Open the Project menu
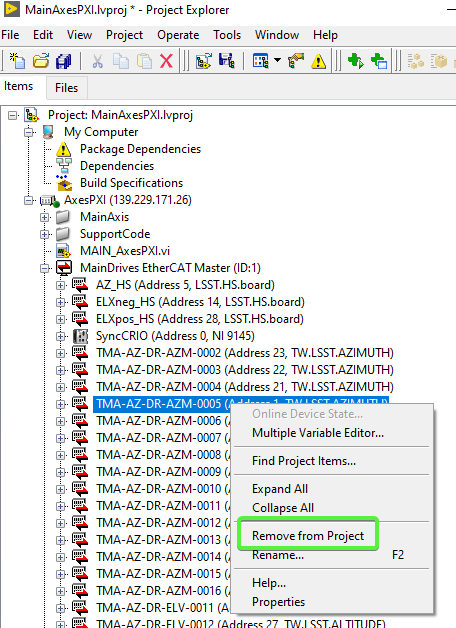The height and width of the screenshot is (628, 456). pyautogui.click(x=124, y=35)
